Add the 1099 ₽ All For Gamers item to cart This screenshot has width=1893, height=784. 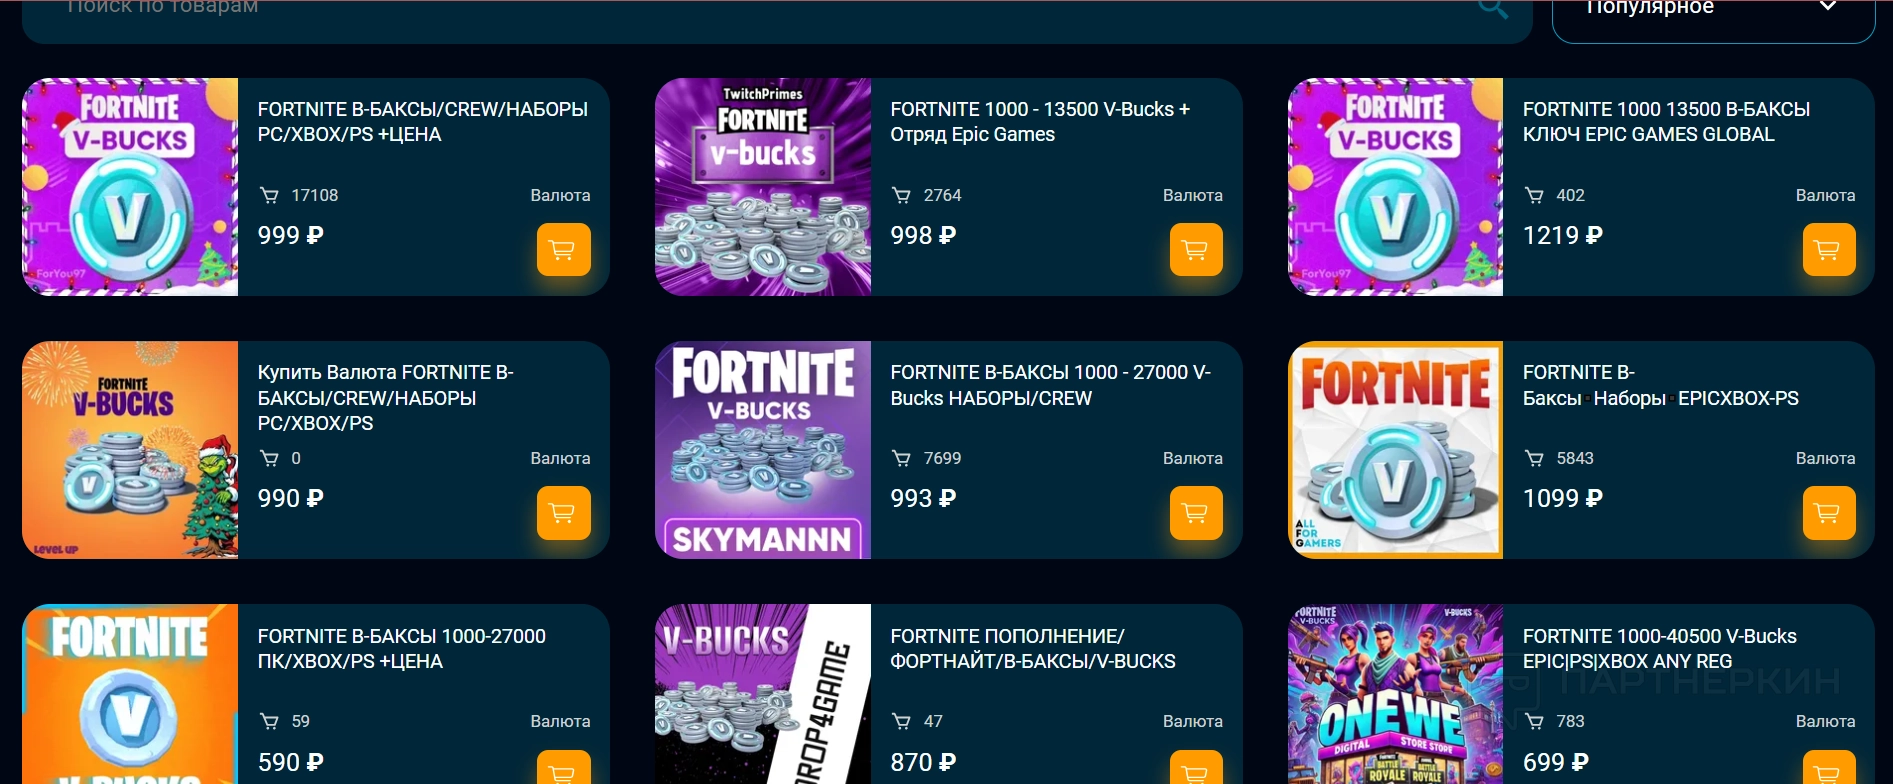(x=1829, y=513)
